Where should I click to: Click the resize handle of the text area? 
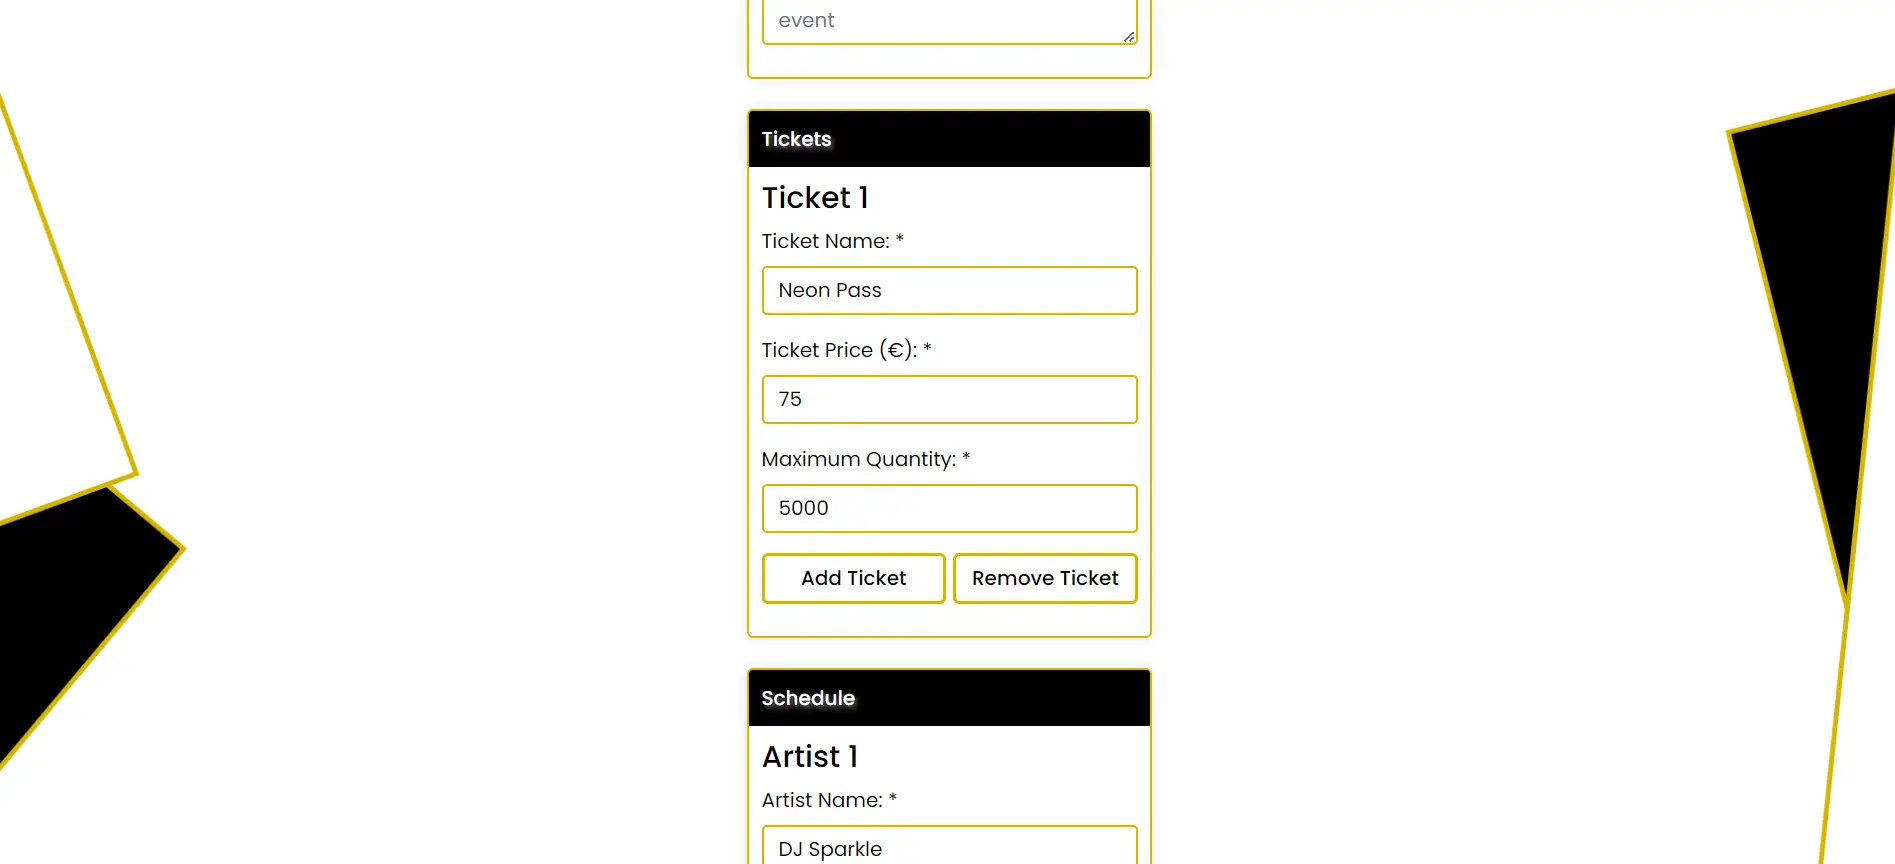click(x=1128, y=37)
